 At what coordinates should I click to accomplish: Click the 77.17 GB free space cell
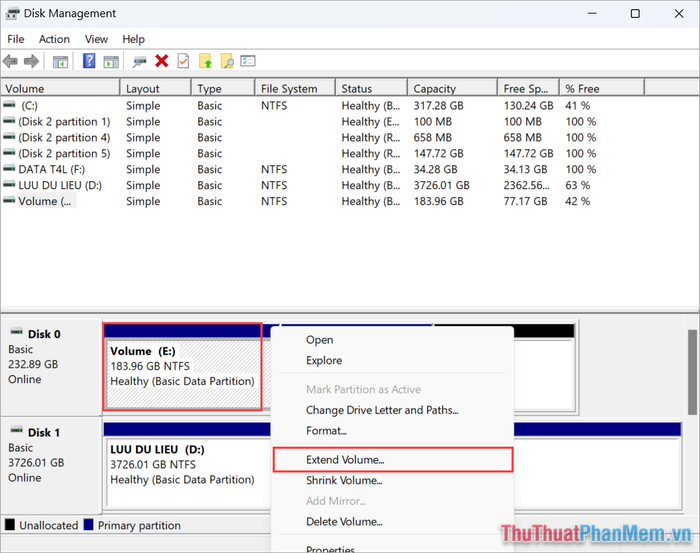pyautogui.click(x=525, y=202)
